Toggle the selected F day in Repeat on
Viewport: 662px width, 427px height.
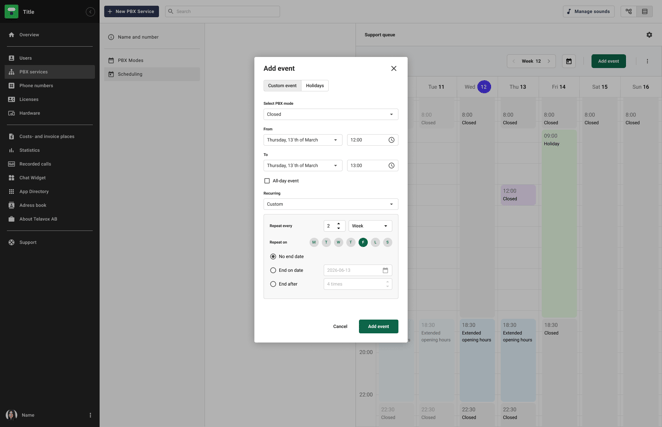click(x=363, y=242)
